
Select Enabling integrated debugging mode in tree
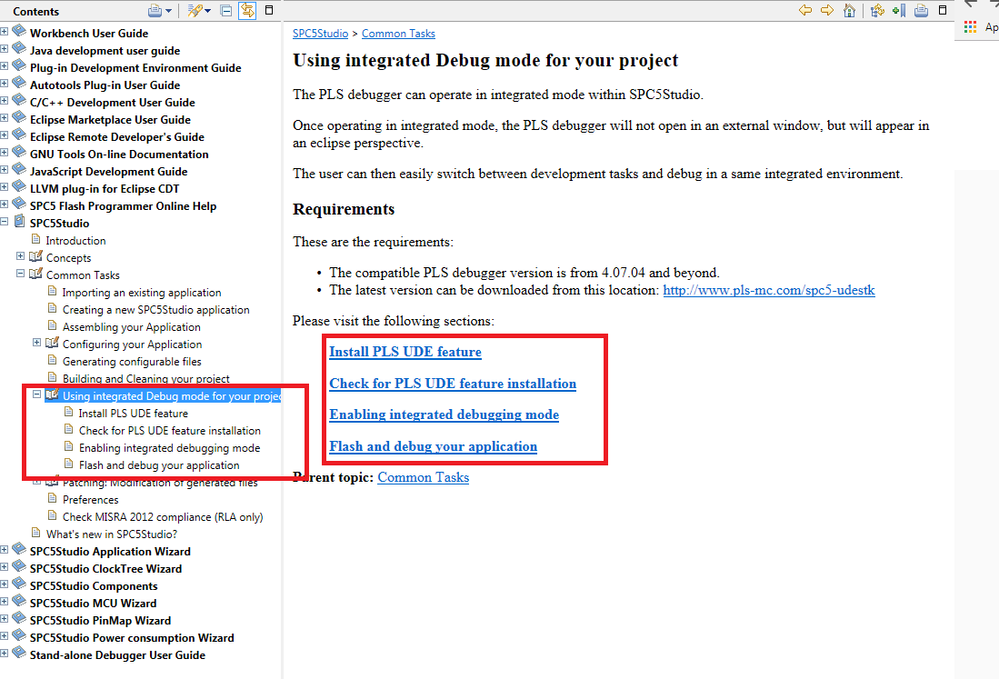[x=169, y=448]
